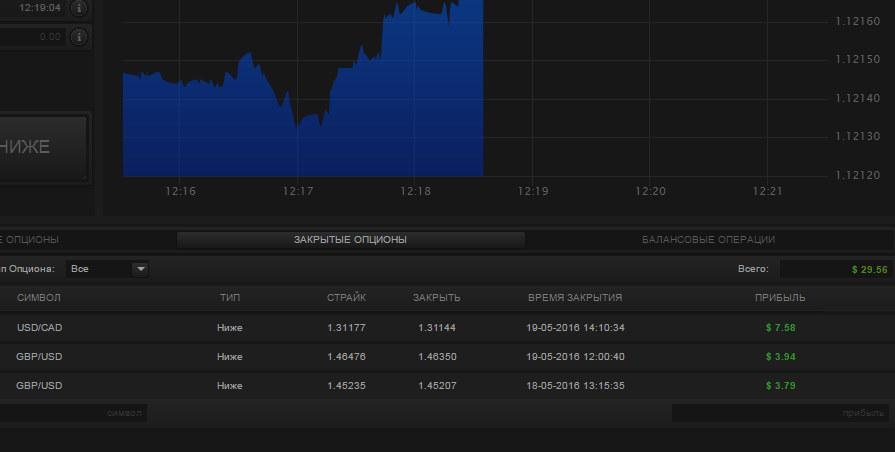Click the прибыль filter input field
The height and width of the screenshot is (452, 895).
pyautogui.click(x=780, y=413)
